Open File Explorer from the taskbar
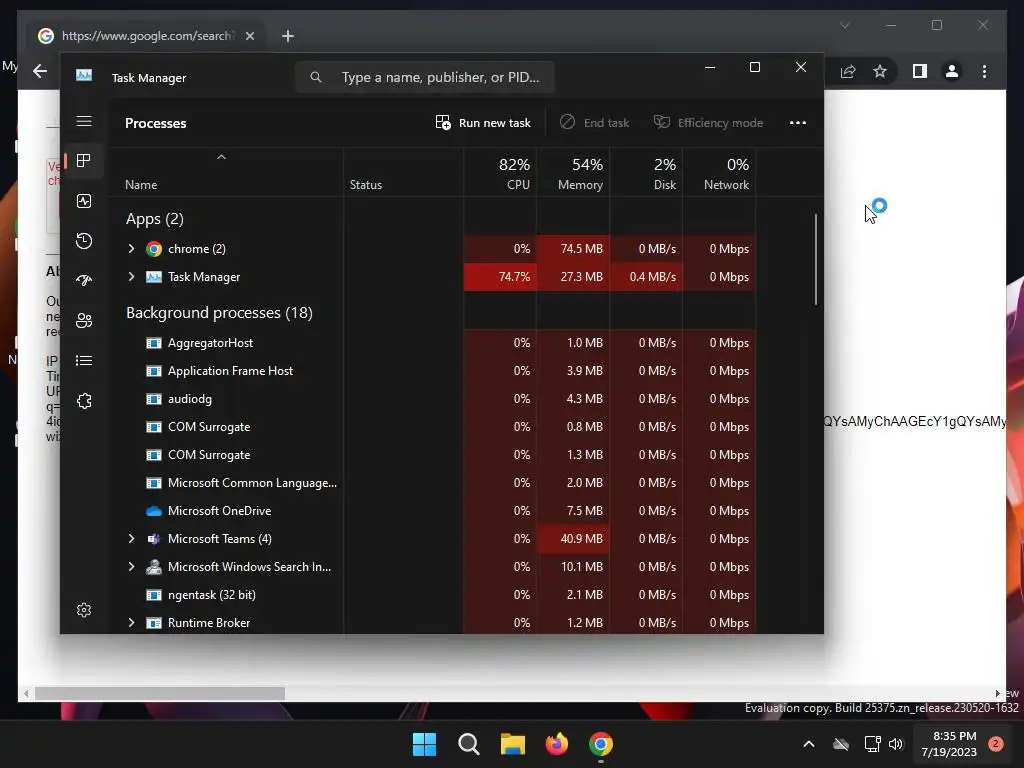This screenshot has height=768, width=1024. [513, 744]
